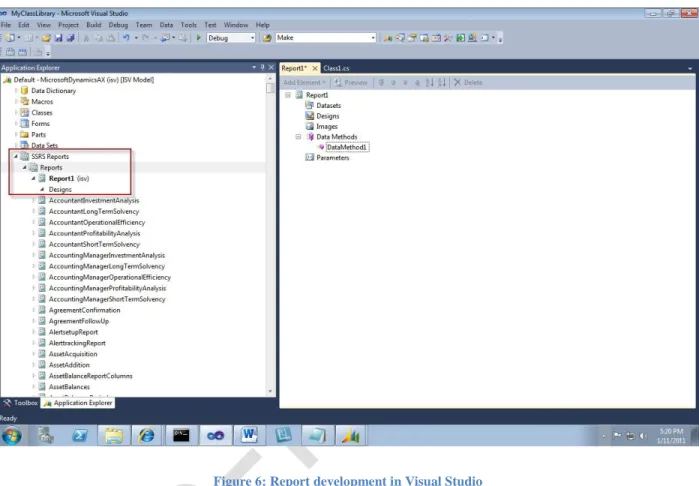Click the Toolbox wrench icon in the toolbar

448,38
